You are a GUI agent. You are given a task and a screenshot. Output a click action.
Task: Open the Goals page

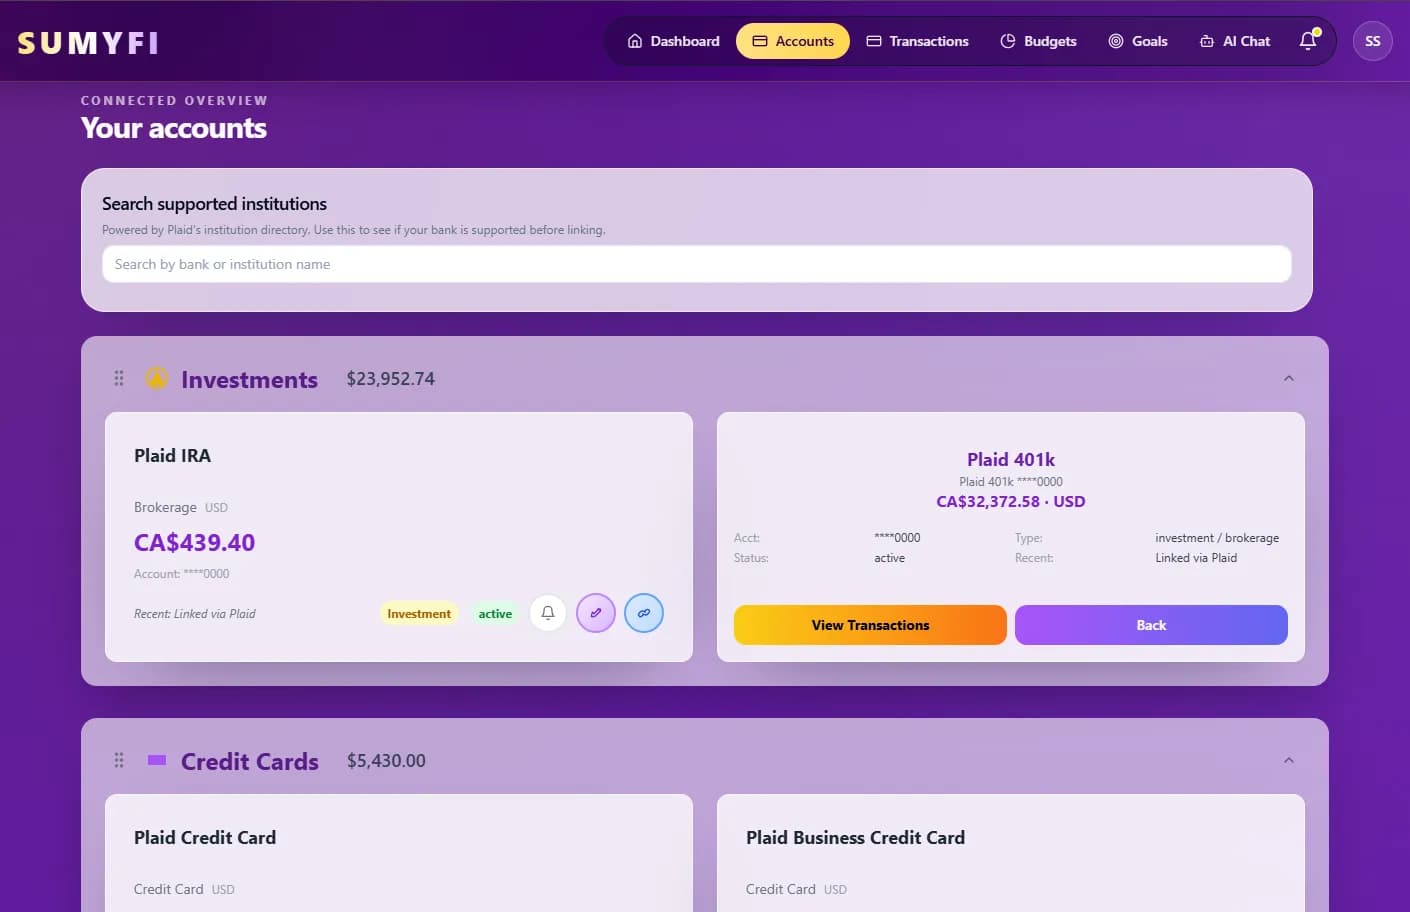1138,41
